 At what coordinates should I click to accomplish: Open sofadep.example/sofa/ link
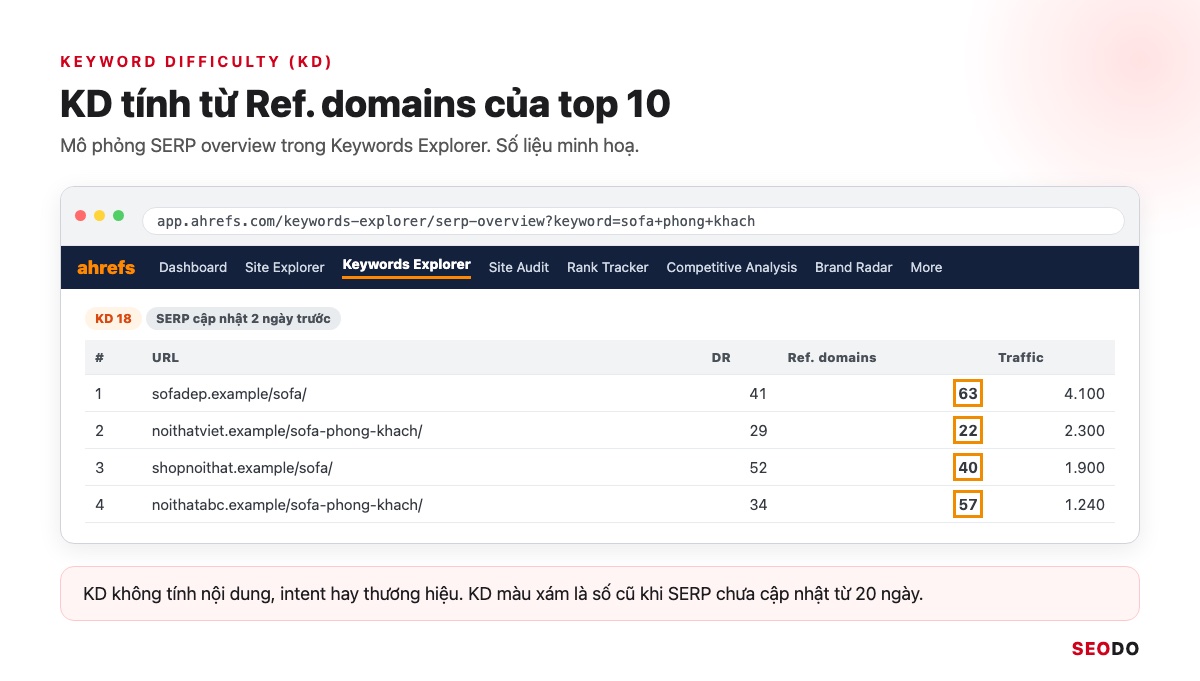click(229, 394)
